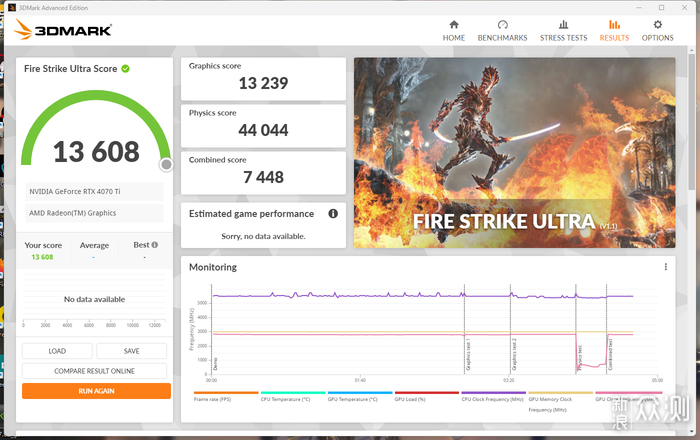Click the Combined score 7 448 value
700x440 pixels.
[263, 177]
